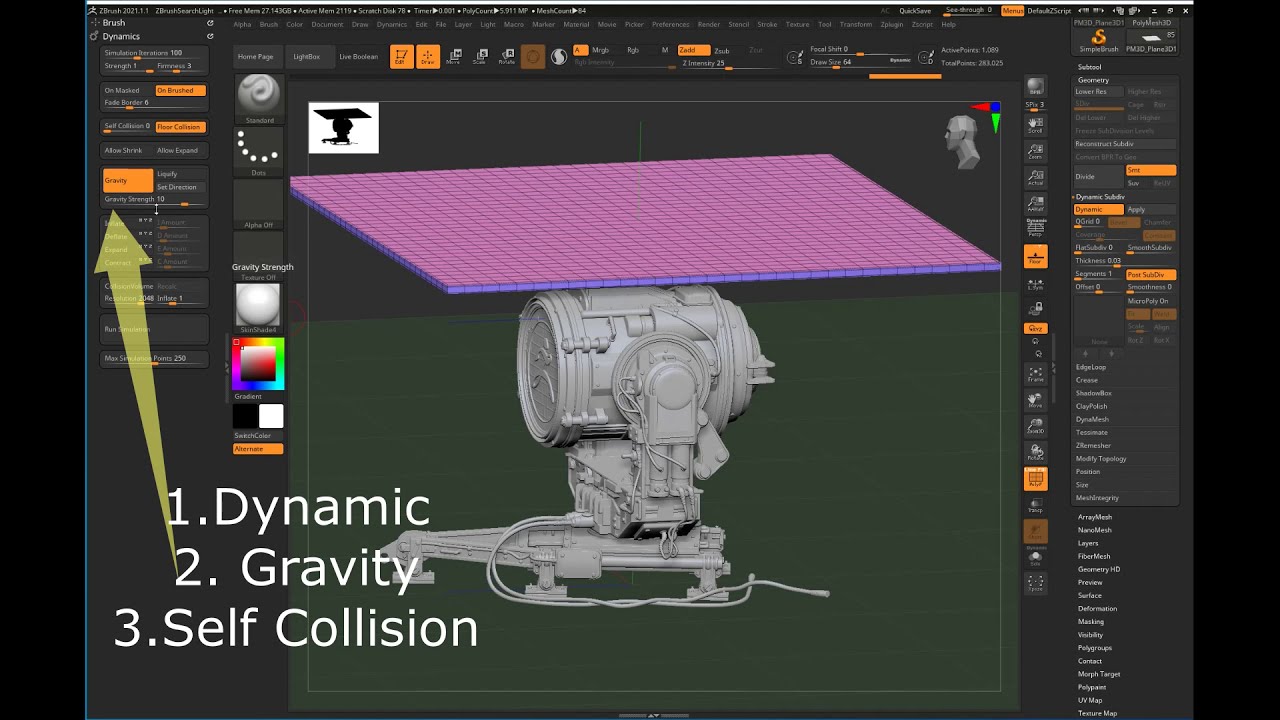Open the Render menu
The width and height of the screenshot is (1280, 720).
709,24
